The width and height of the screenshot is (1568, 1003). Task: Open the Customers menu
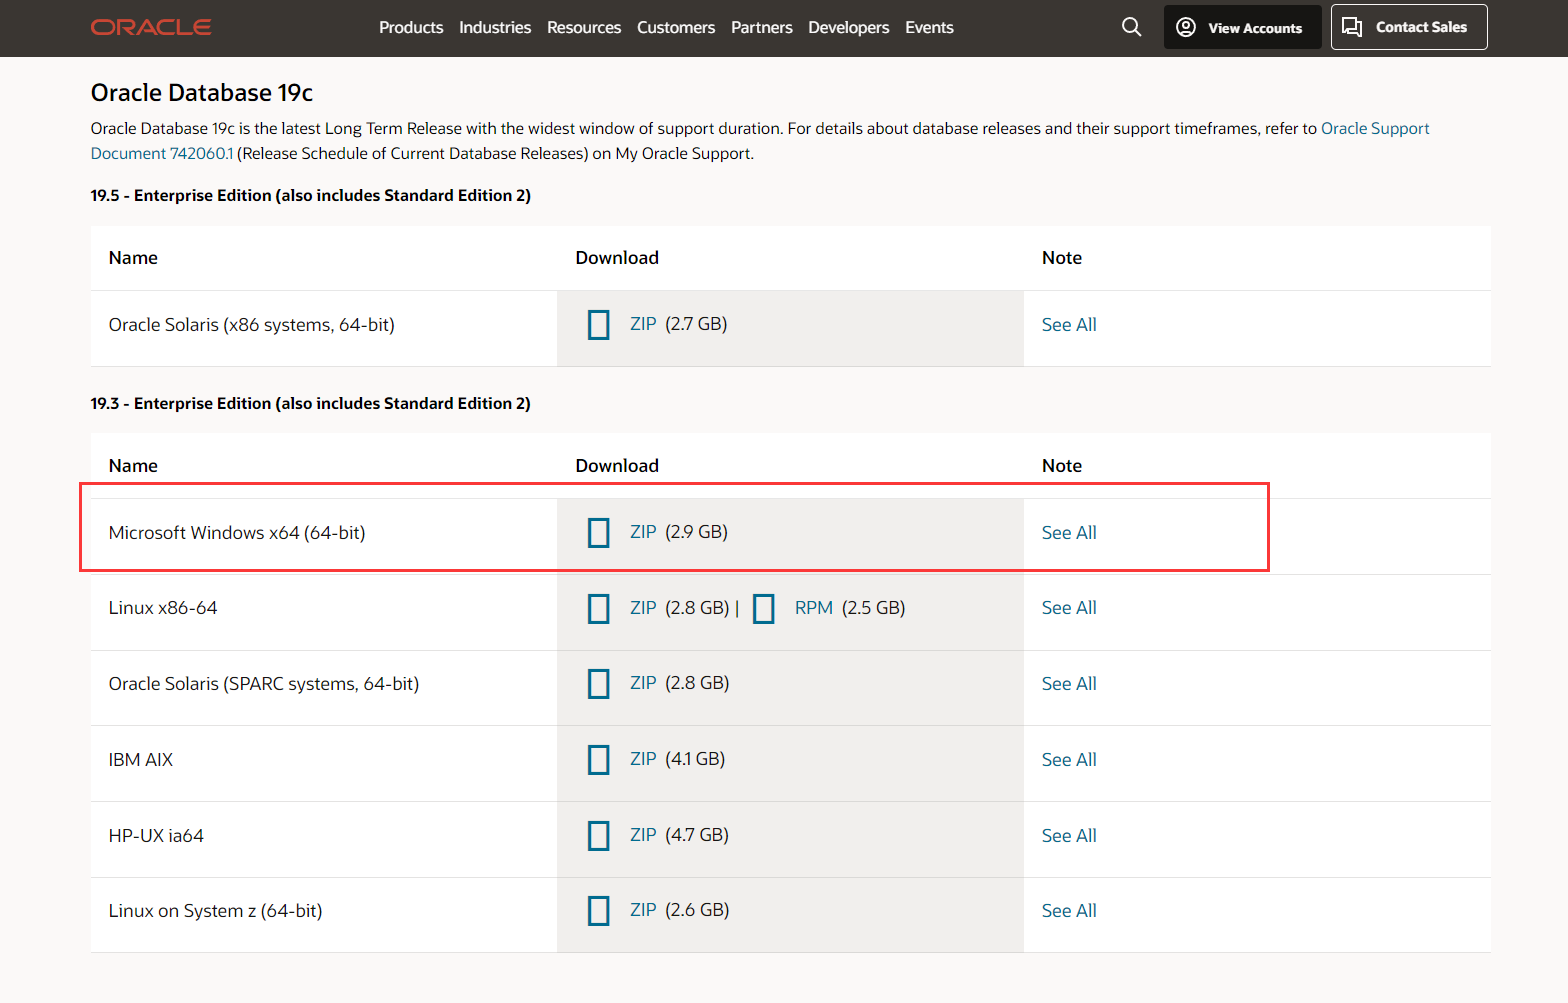coord(676,27)
